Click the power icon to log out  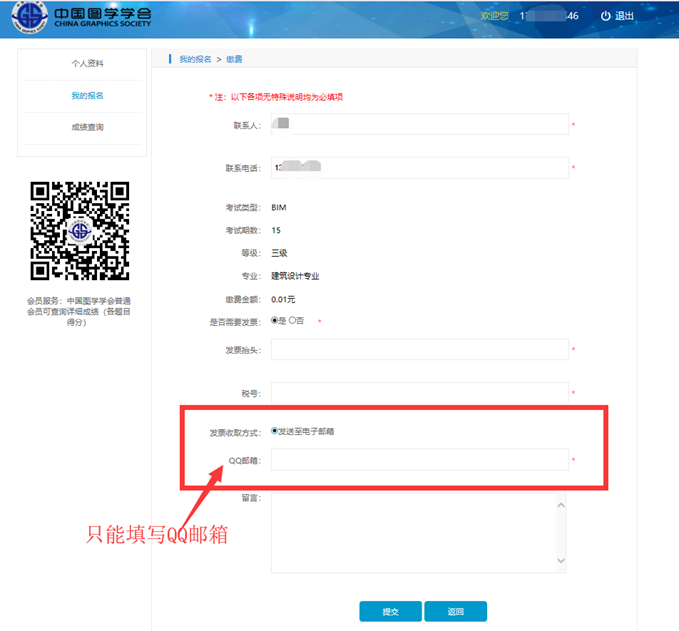(x=605, y=17)
